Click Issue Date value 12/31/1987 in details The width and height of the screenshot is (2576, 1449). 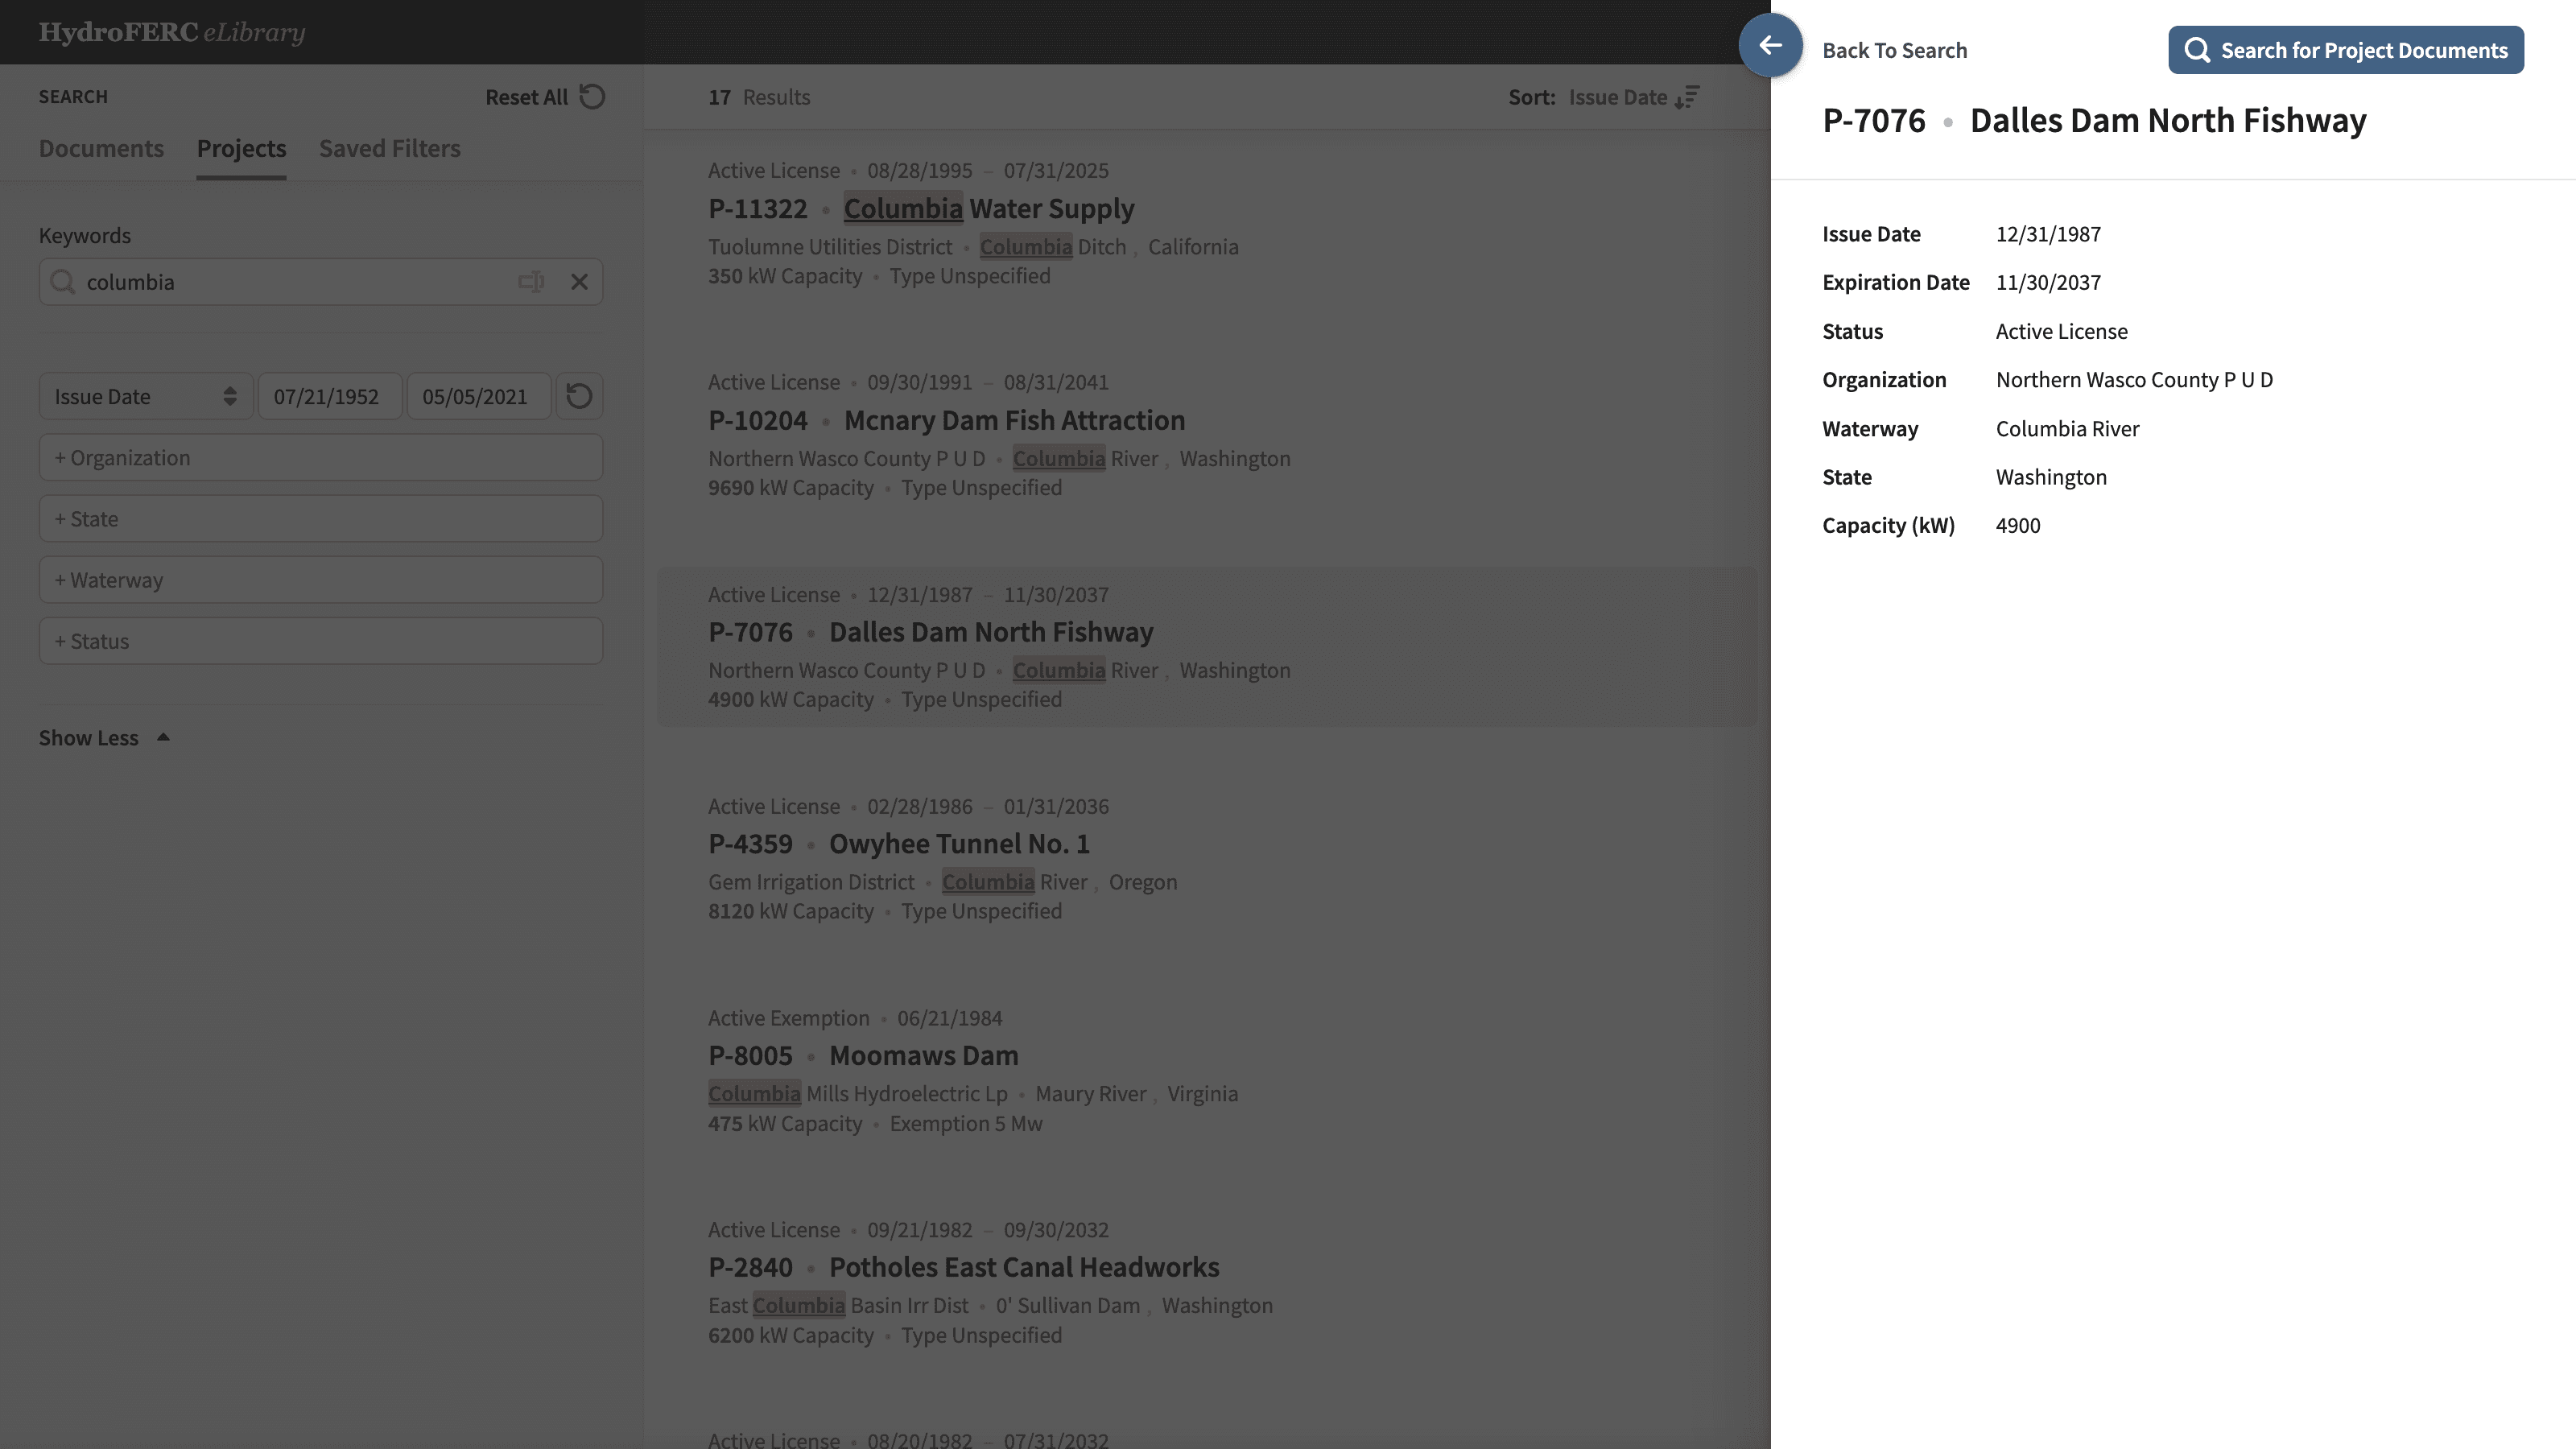coord(2048,234)
